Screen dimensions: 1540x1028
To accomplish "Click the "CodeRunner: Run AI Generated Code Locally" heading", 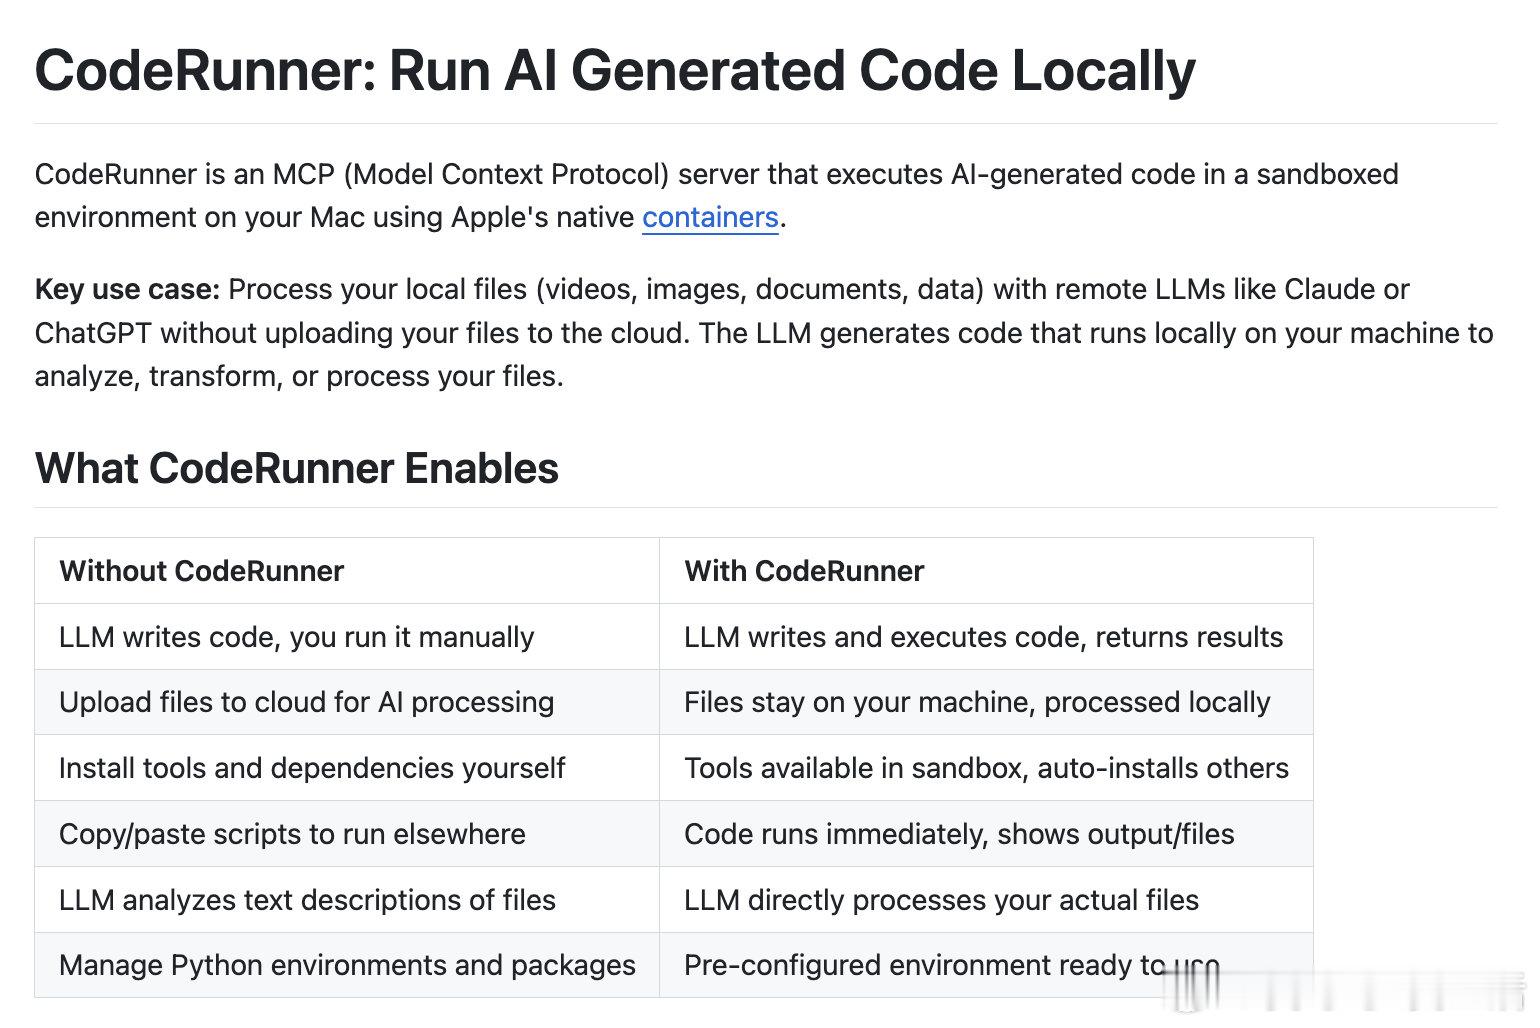I will pos(615,71).
